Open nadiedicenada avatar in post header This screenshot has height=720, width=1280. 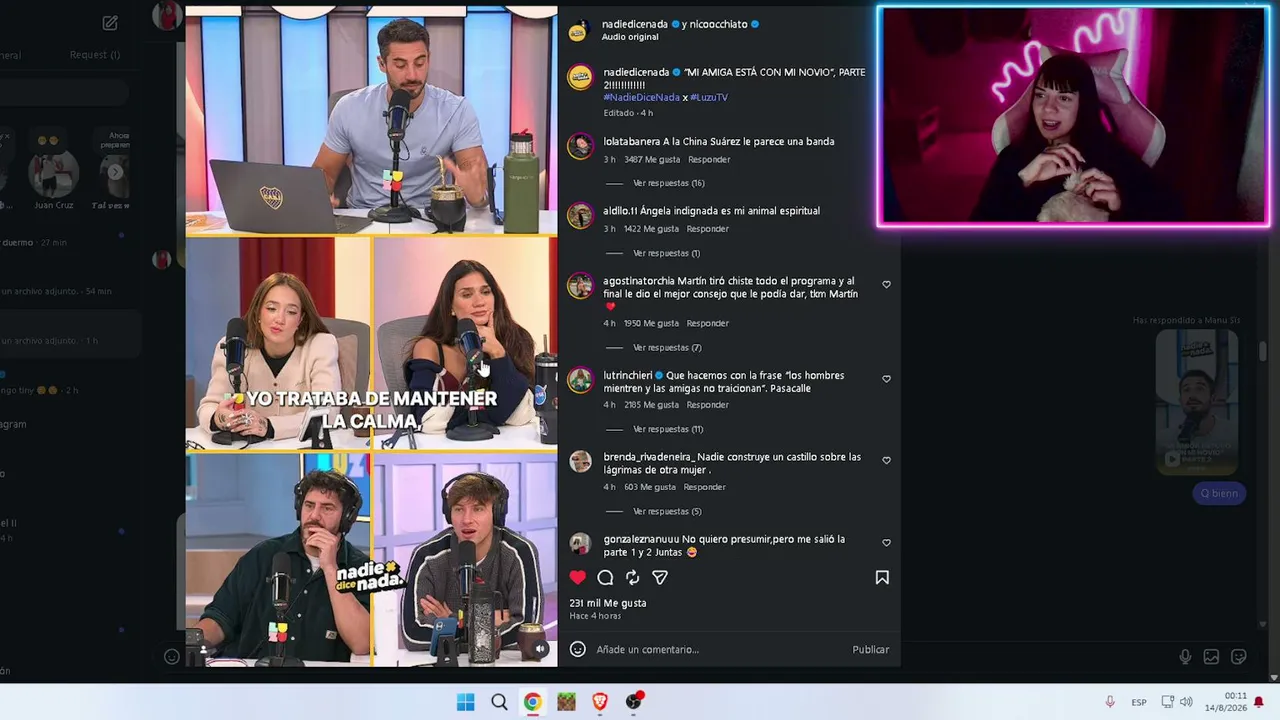pos(577,31)
